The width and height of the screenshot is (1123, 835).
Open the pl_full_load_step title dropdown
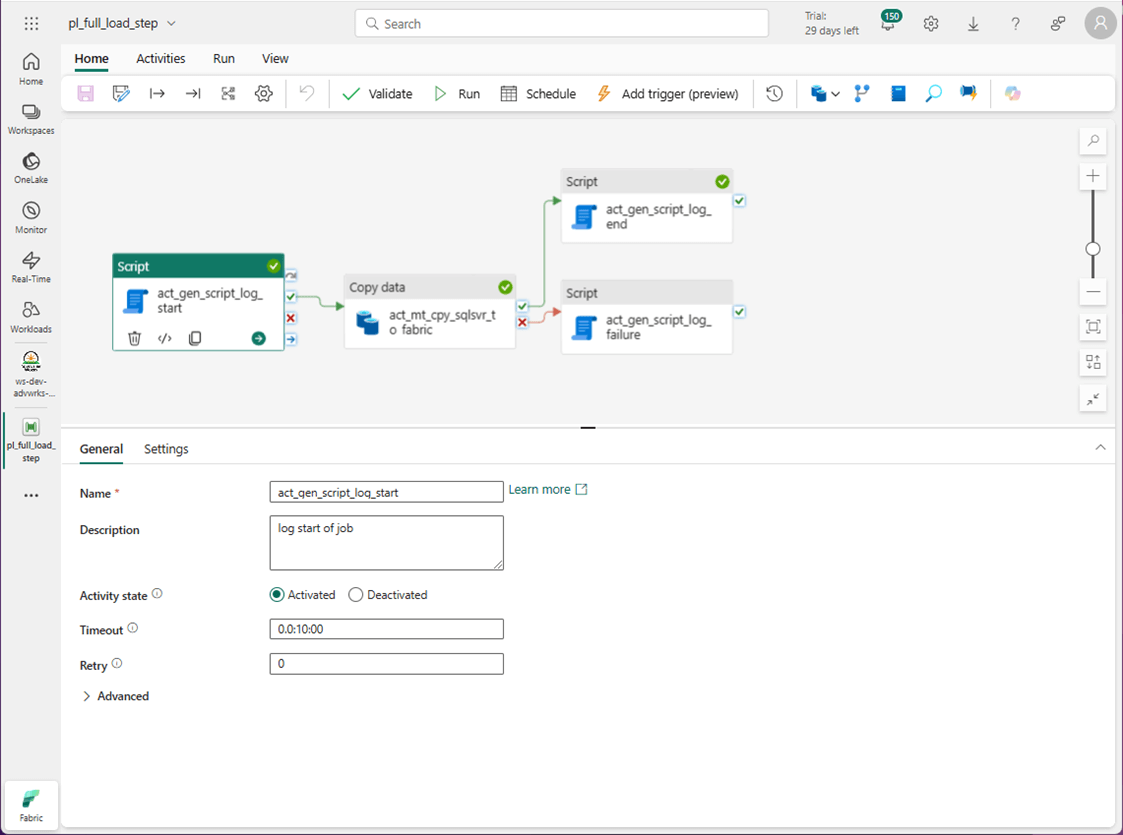(x=171, y=24)
